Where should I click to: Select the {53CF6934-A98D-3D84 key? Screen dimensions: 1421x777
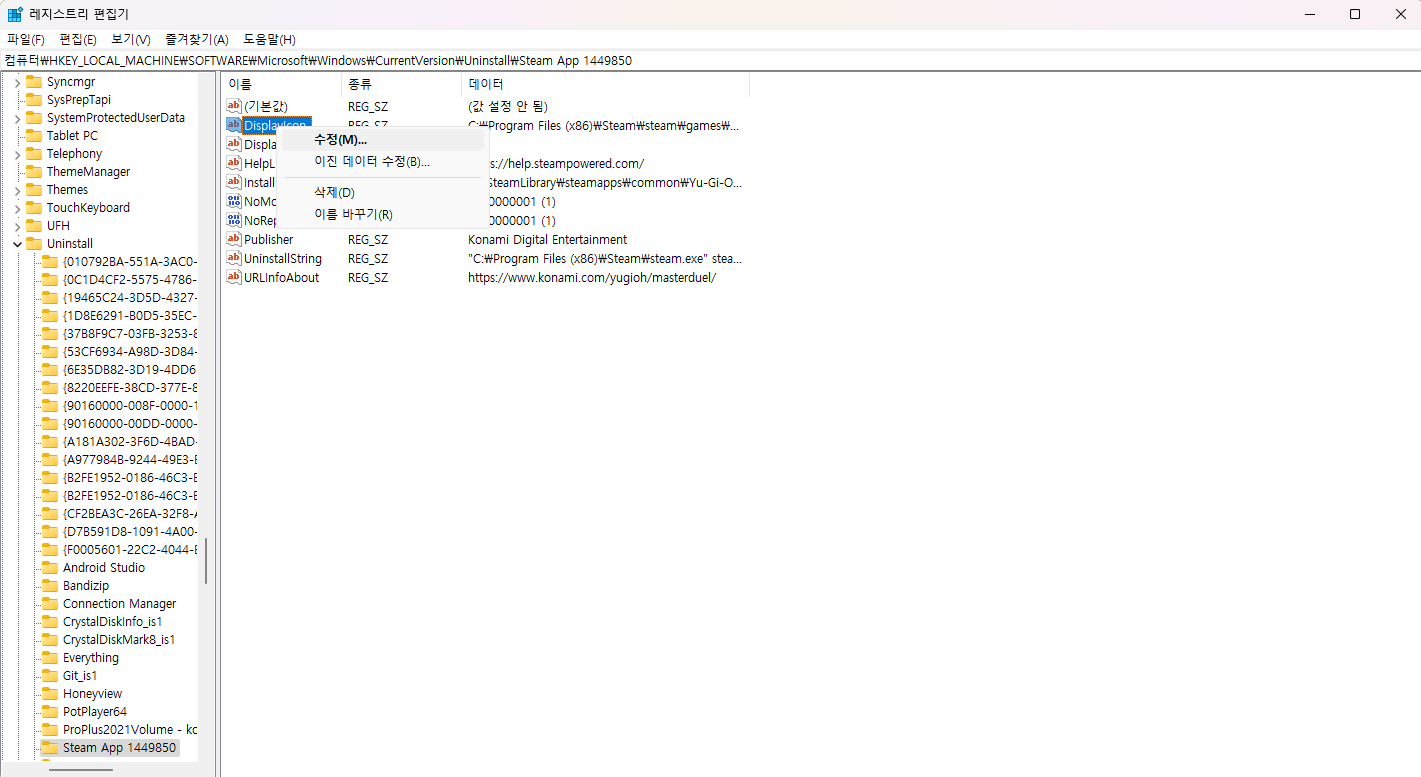(x=129, y=351)
